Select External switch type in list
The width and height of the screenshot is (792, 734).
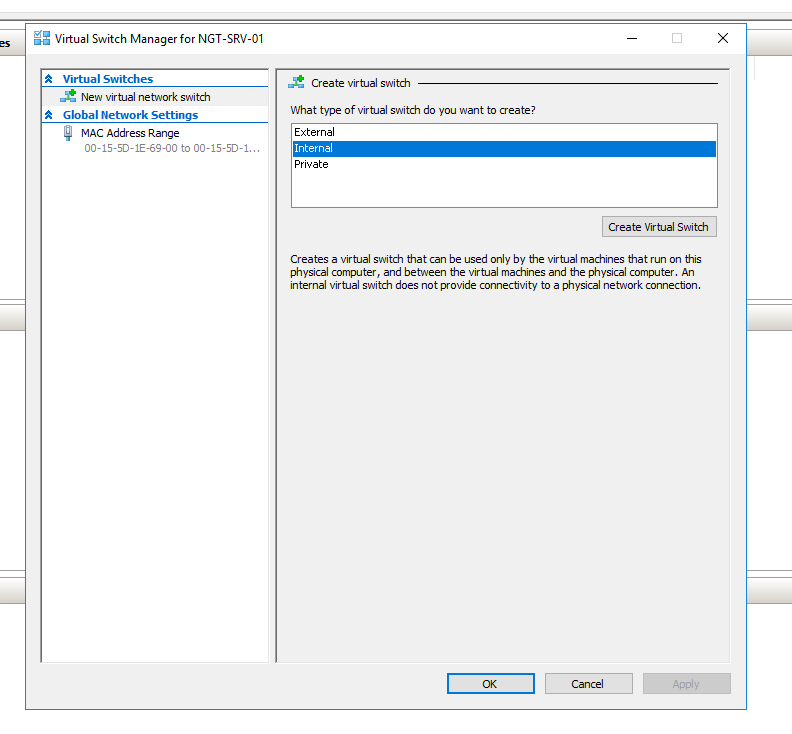[x=314, y=132]
